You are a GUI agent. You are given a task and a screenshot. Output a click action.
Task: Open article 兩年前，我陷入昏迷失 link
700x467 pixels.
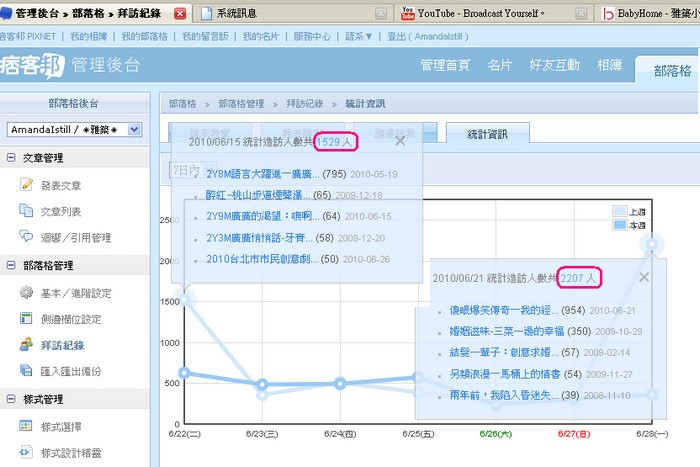click(504, 395)
